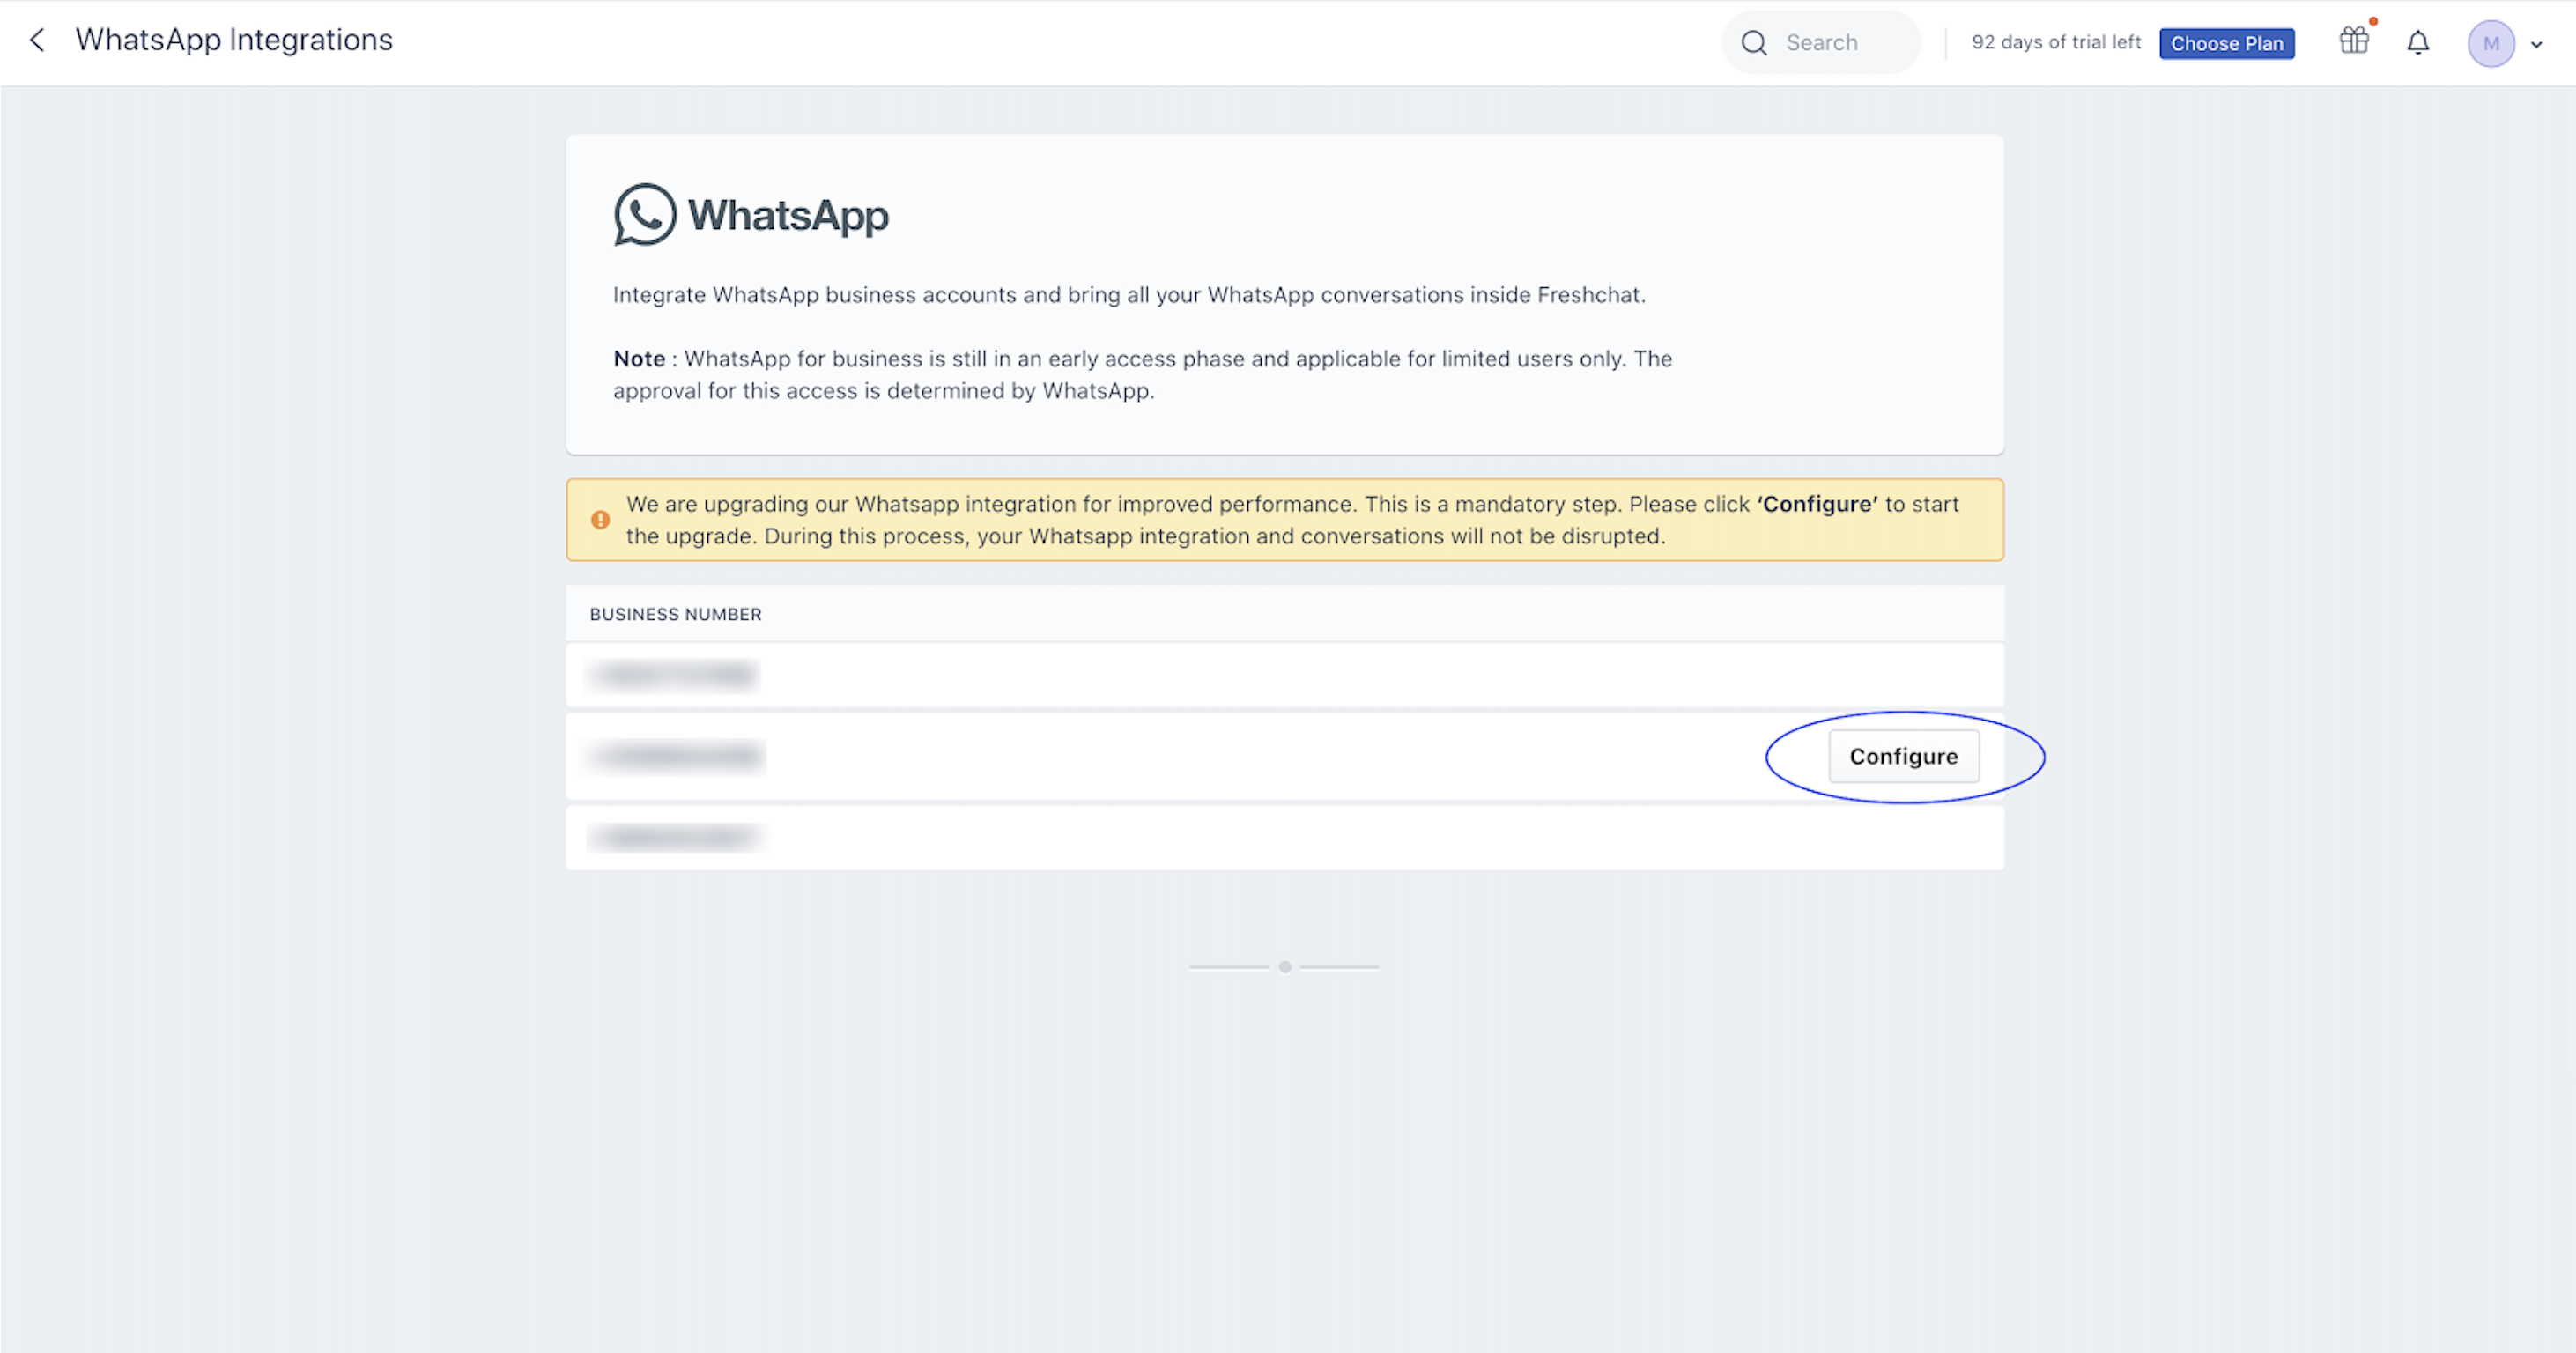Select the first blurred business number row

674,675
